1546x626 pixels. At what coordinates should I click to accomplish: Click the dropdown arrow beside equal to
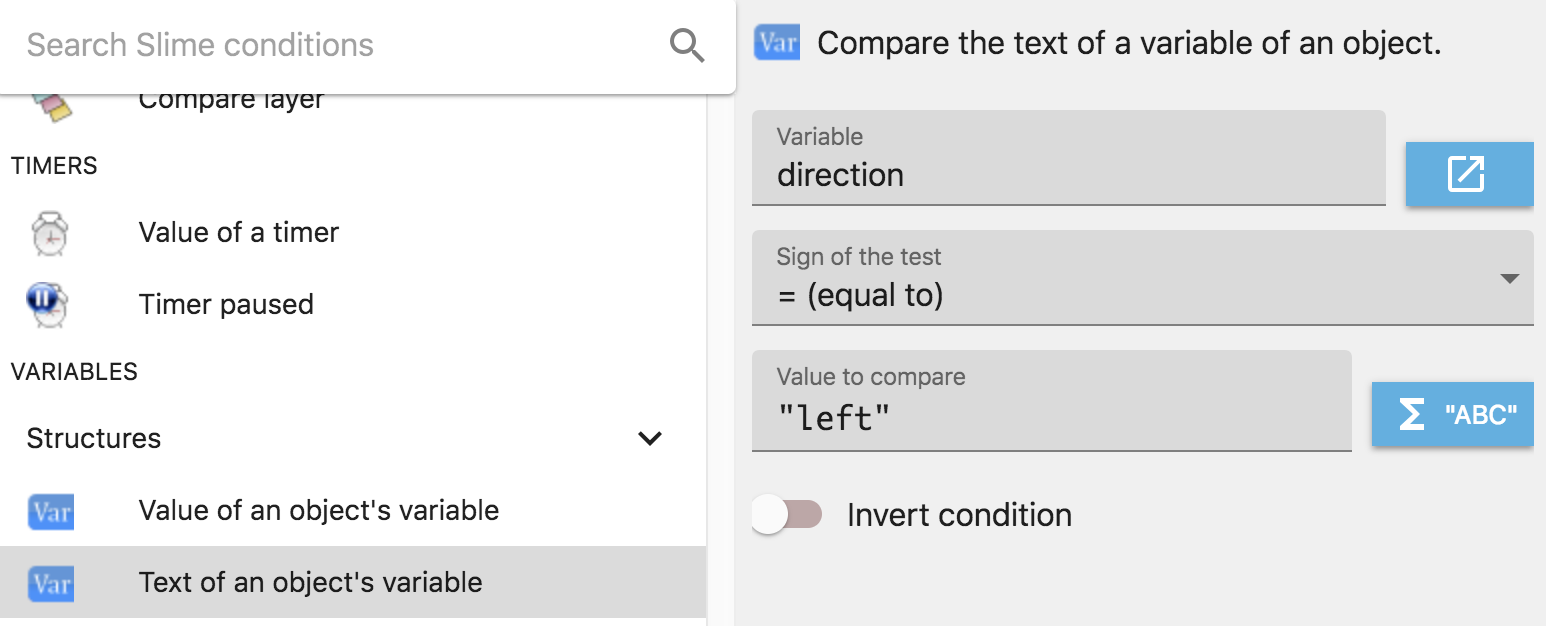pyautogui.click(x=1510, y=279)
